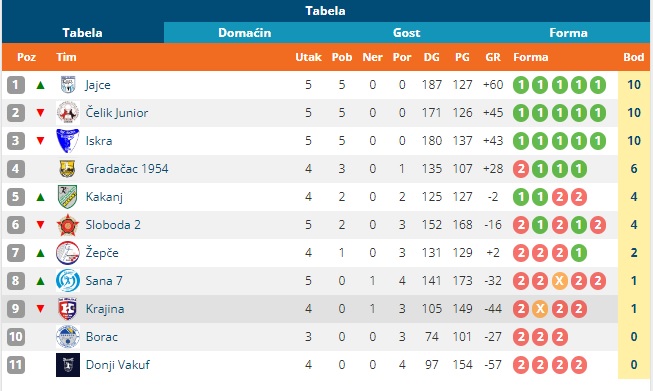
Task: Click the Čelik Junior club logo
Action: [x=68, y=113]
